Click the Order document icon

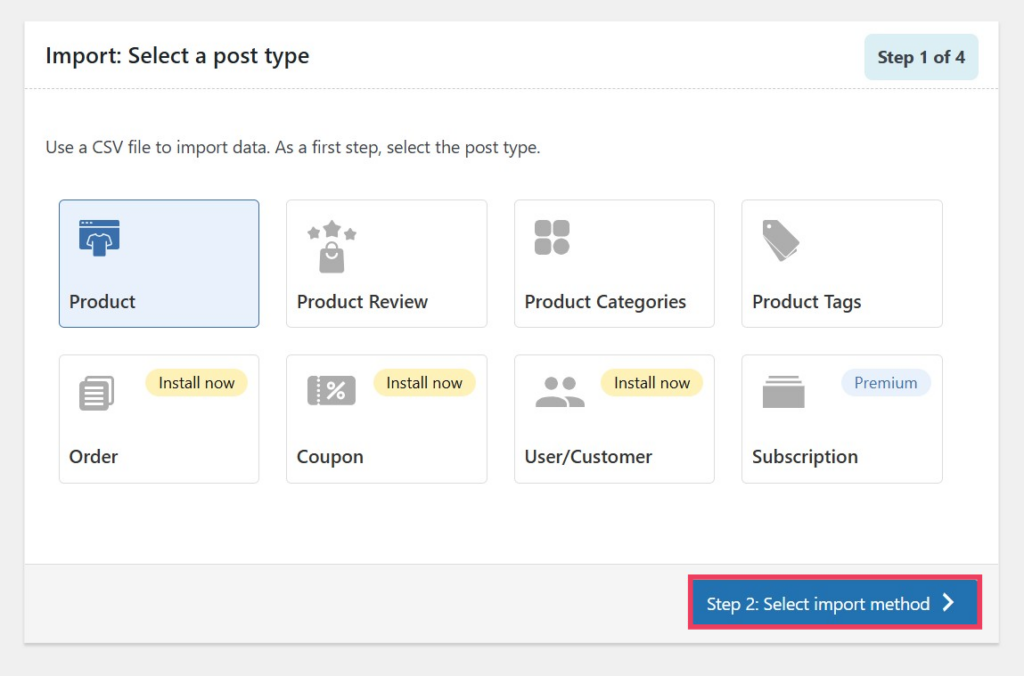(96, 392)
